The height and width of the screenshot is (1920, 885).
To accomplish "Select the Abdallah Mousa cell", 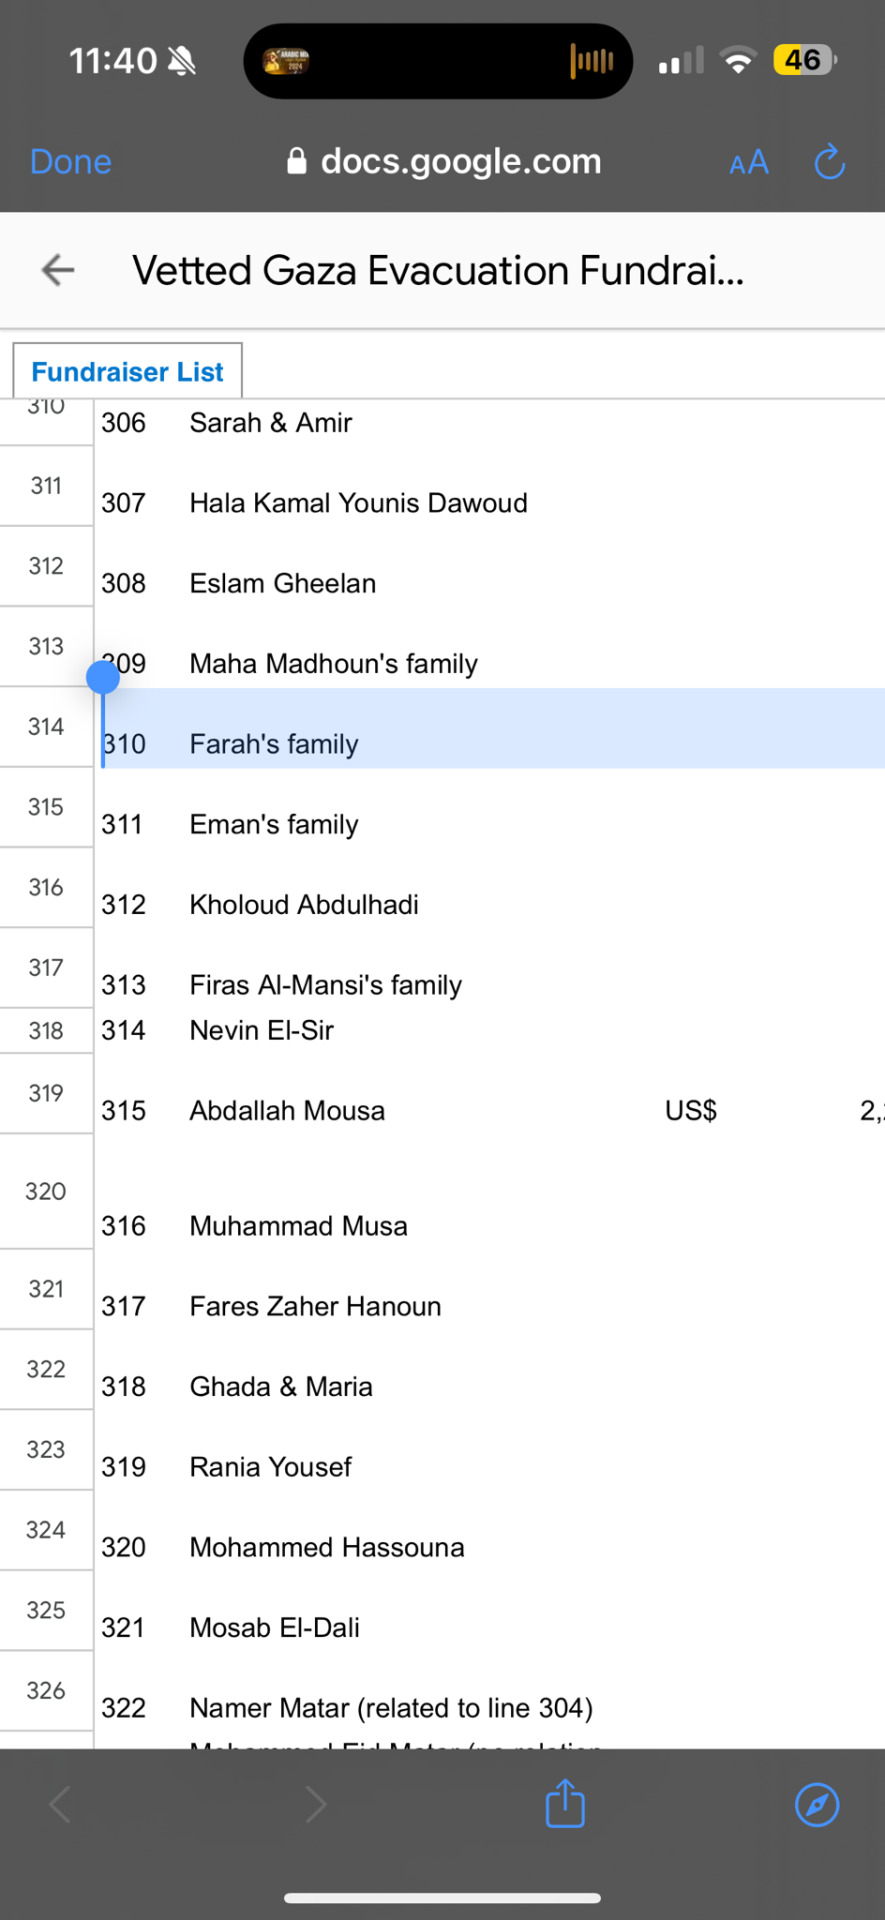I will (287, 1111).
